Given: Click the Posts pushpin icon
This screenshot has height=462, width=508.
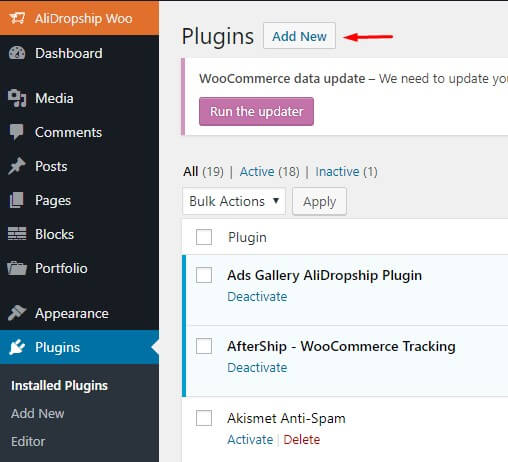Looking at the screenshot, I should (17, 166).
